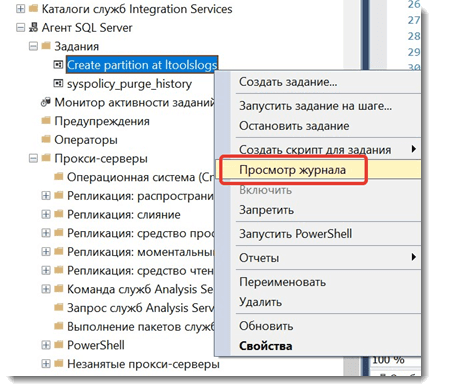Screen dimensions: 452x391
Task: Click the Команда служб Analysis Services folder icon
Action: 58,288
